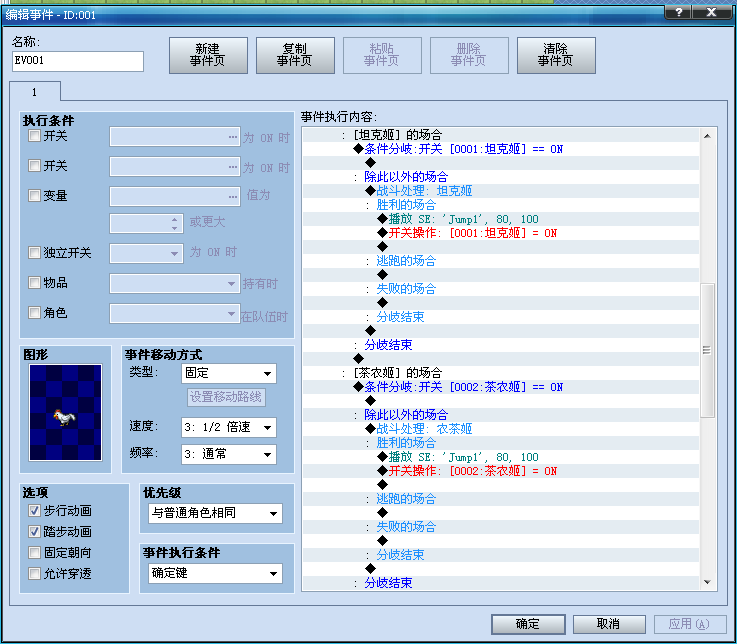Image resolution: width=737 pixels, height=644 pixels.
Task: Confirm with the 确定 button
Action: tap(528, 624)
